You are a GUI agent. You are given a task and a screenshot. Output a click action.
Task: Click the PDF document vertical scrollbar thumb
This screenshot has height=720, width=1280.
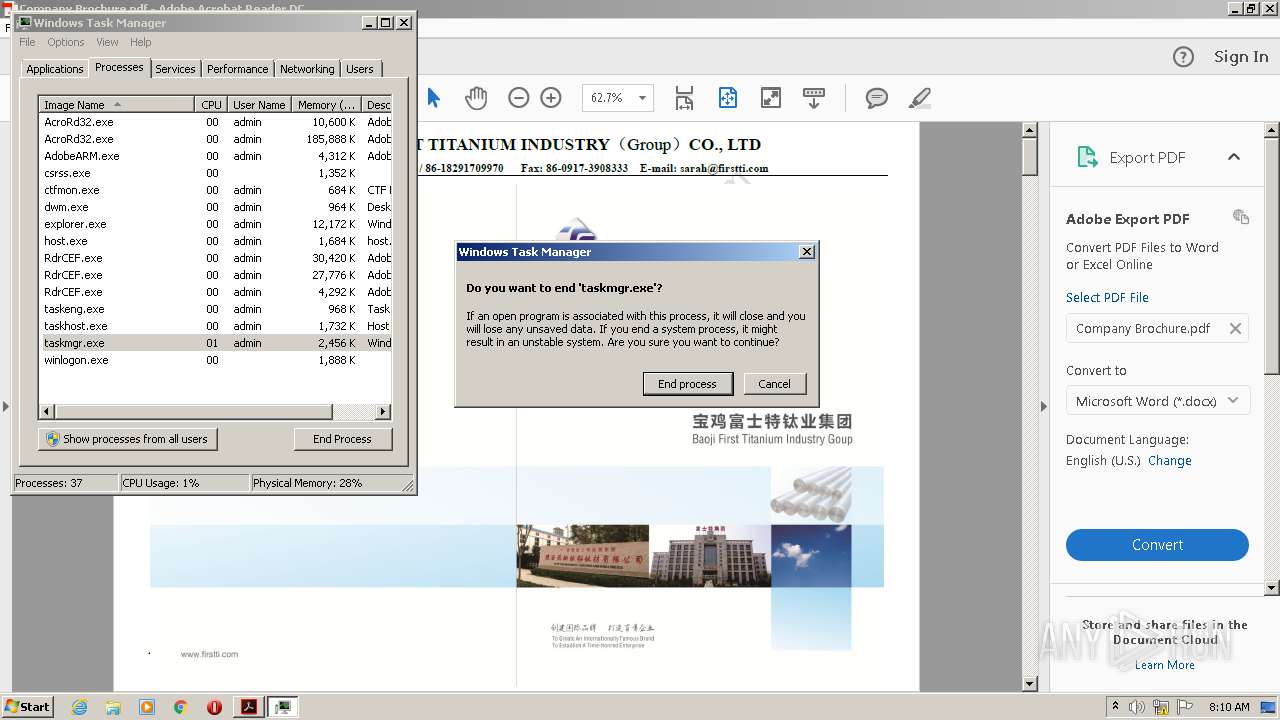point(1030,158)
